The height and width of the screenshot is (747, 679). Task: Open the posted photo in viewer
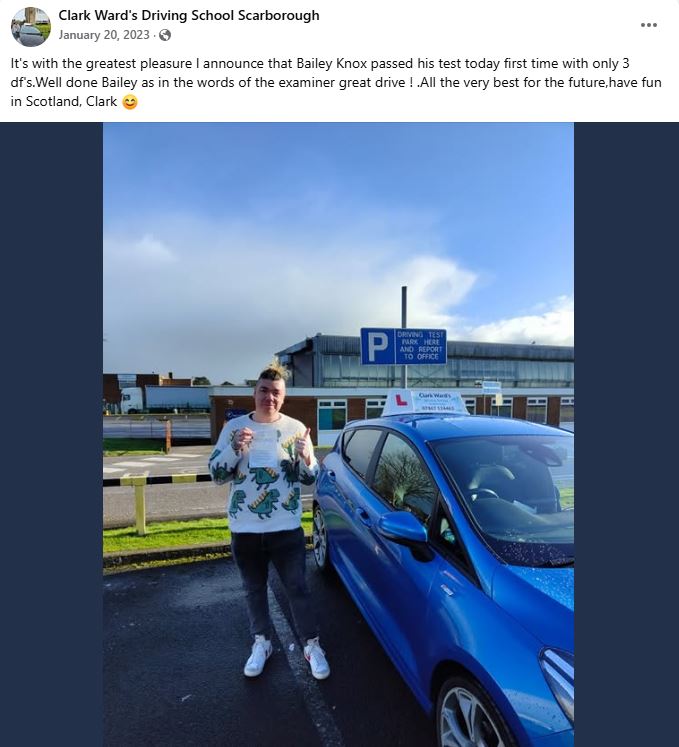pyautogui.click(x=338, y=434)
